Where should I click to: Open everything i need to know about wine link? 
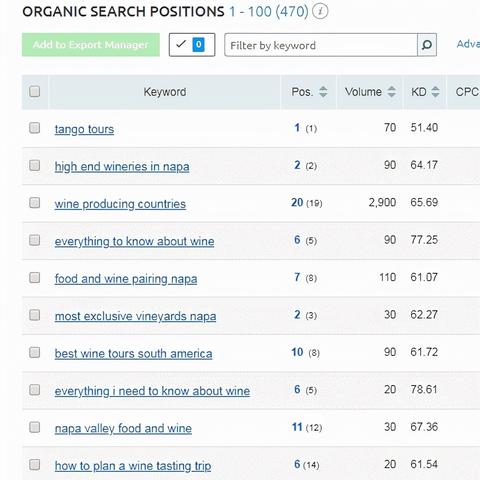[x=152, y=391]
